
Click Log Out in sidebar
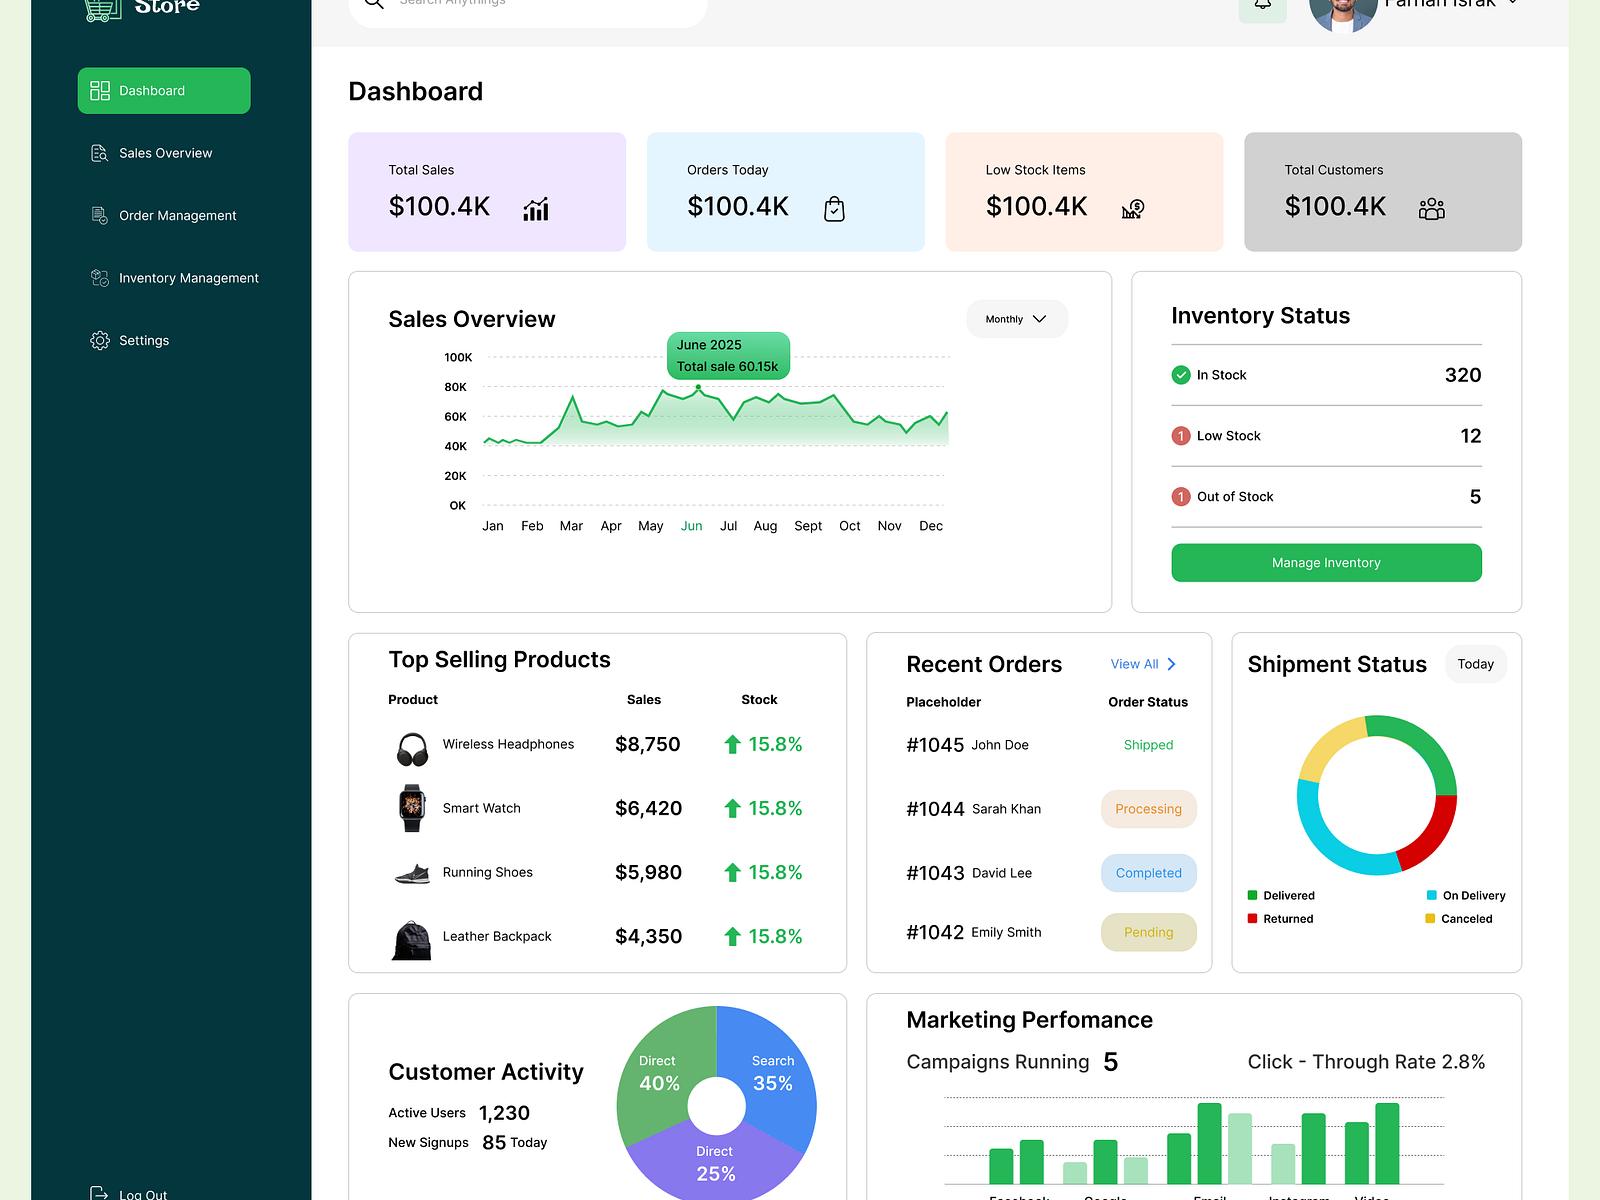pos(129,1192)
